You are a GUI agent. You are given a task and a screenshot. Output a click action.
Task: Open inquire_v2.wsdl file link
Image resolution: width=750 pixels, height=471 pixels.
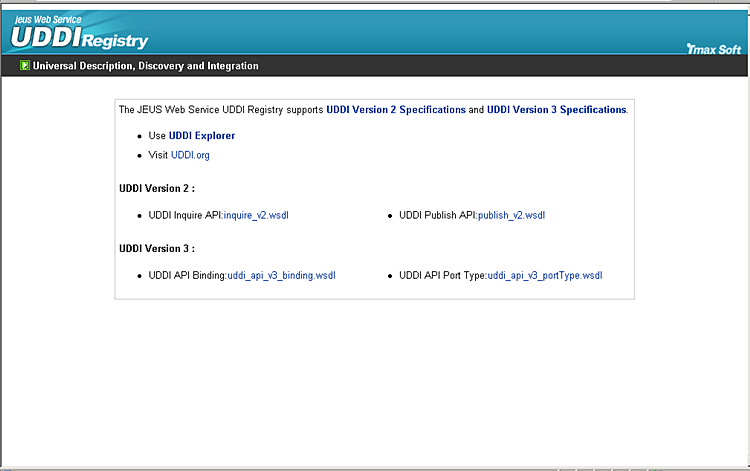coord(256,215)
